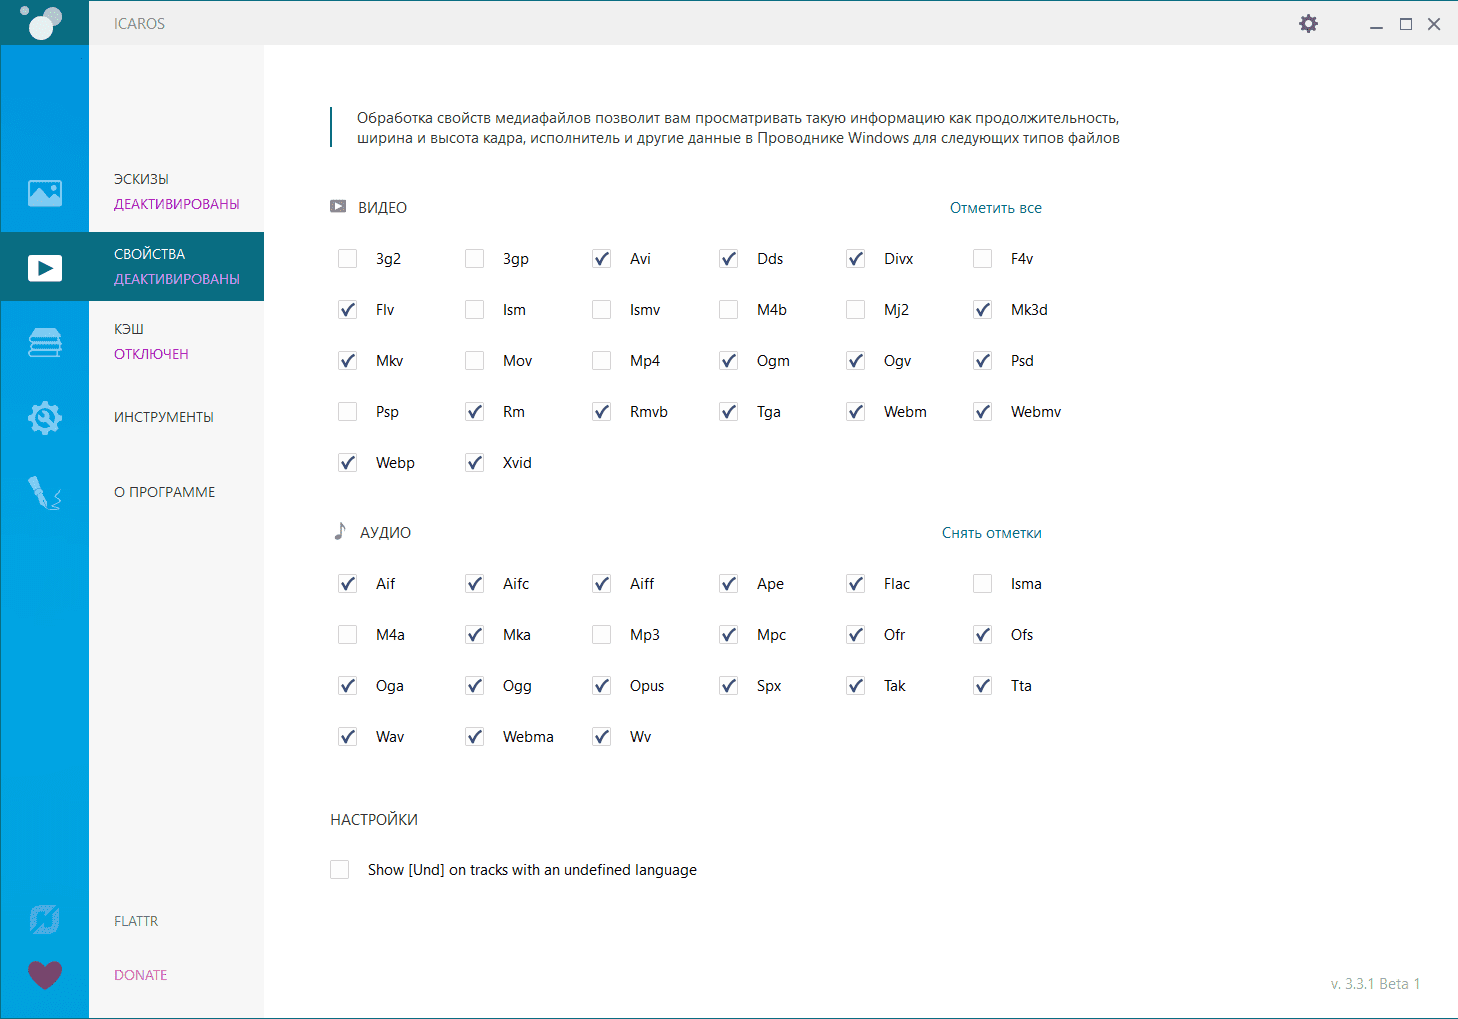Open the FLATTR item
Image resolution: width=1458 pixels, height=1019 pixels.
click(136, 921)
